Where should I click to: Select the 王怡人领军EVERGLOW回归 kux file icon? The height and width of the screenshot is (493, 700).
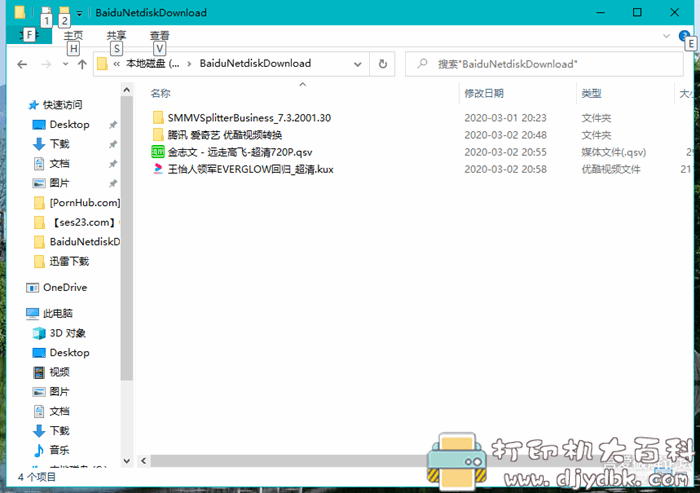(158, 169)
